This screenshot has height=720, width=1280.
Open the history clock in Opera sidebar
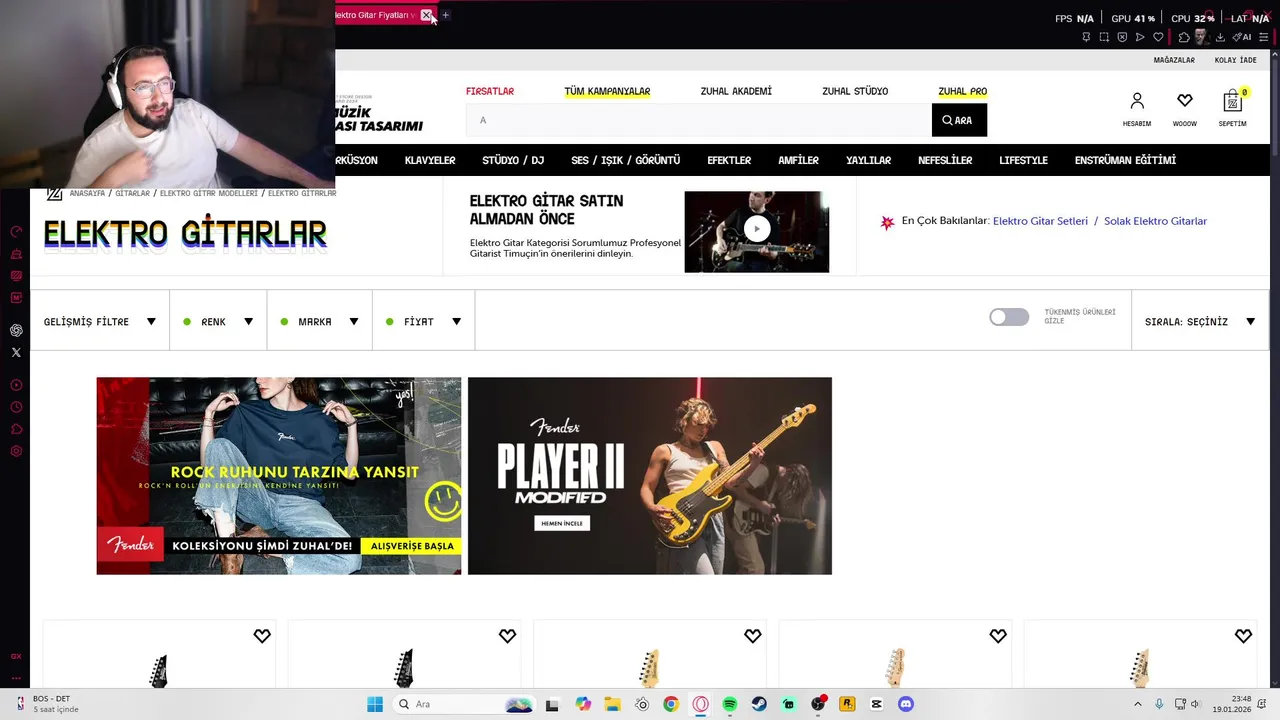point(16,407)
